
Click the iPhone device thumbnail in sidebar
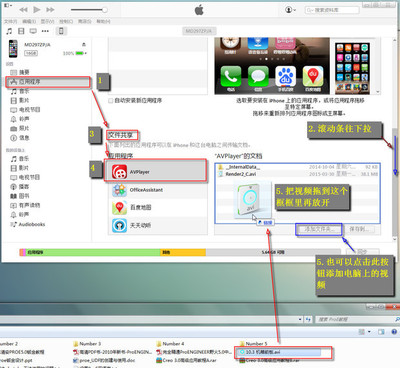(x=13, y=49)
